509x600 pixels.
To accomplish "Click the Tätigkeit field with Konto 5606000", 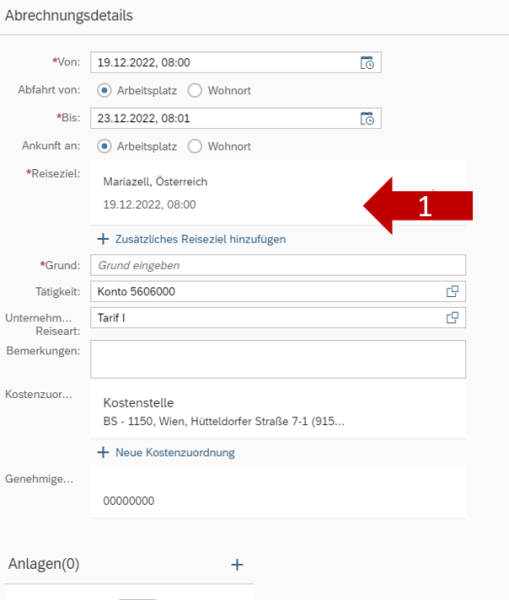I will [x=278, y=292].
